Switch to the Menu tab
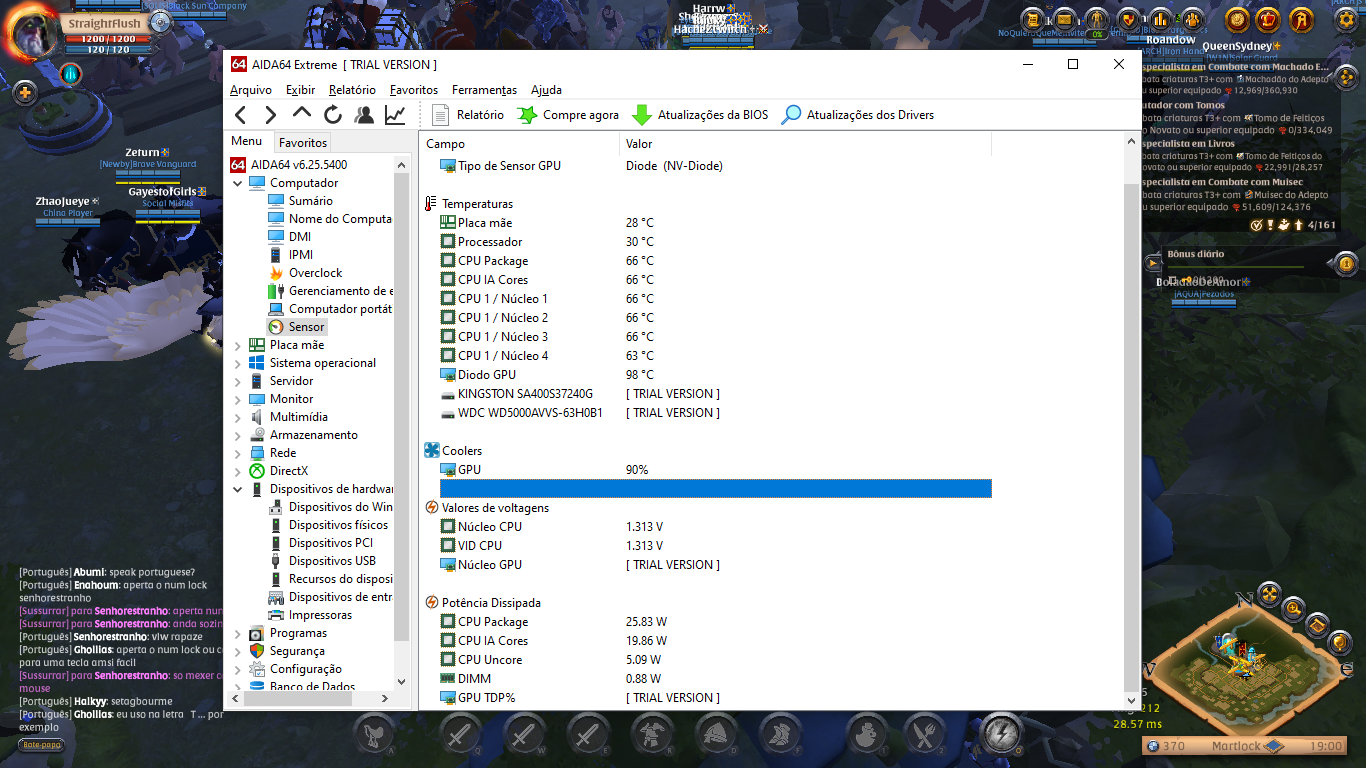 click(247, 142)
